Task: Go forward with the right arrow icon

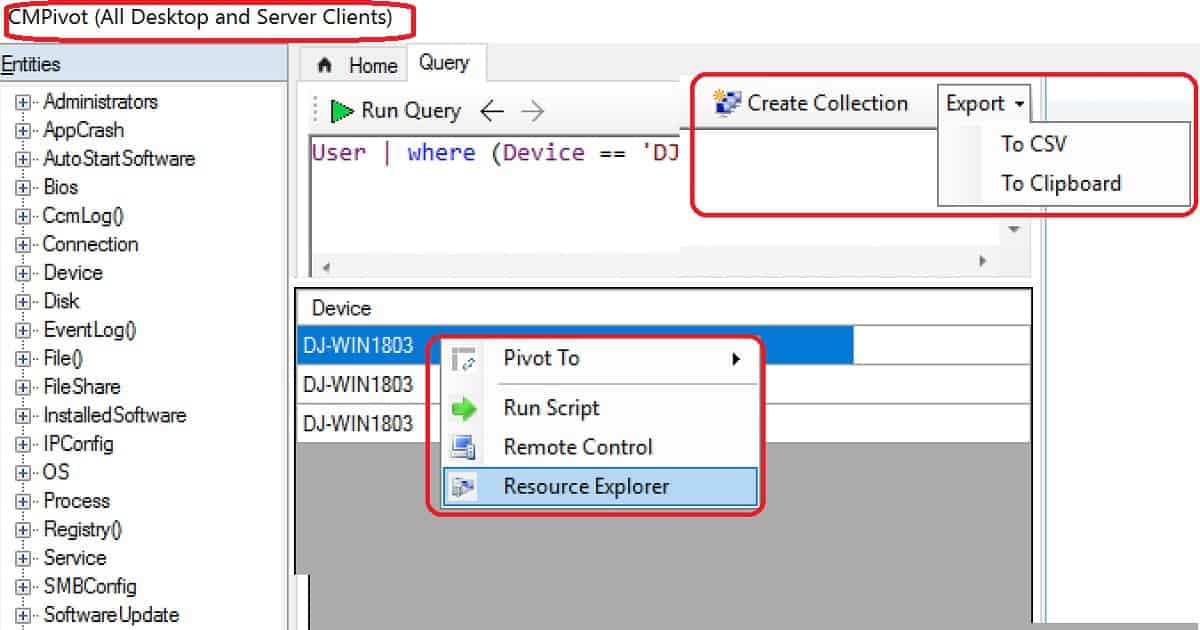Action: point(533,111)
